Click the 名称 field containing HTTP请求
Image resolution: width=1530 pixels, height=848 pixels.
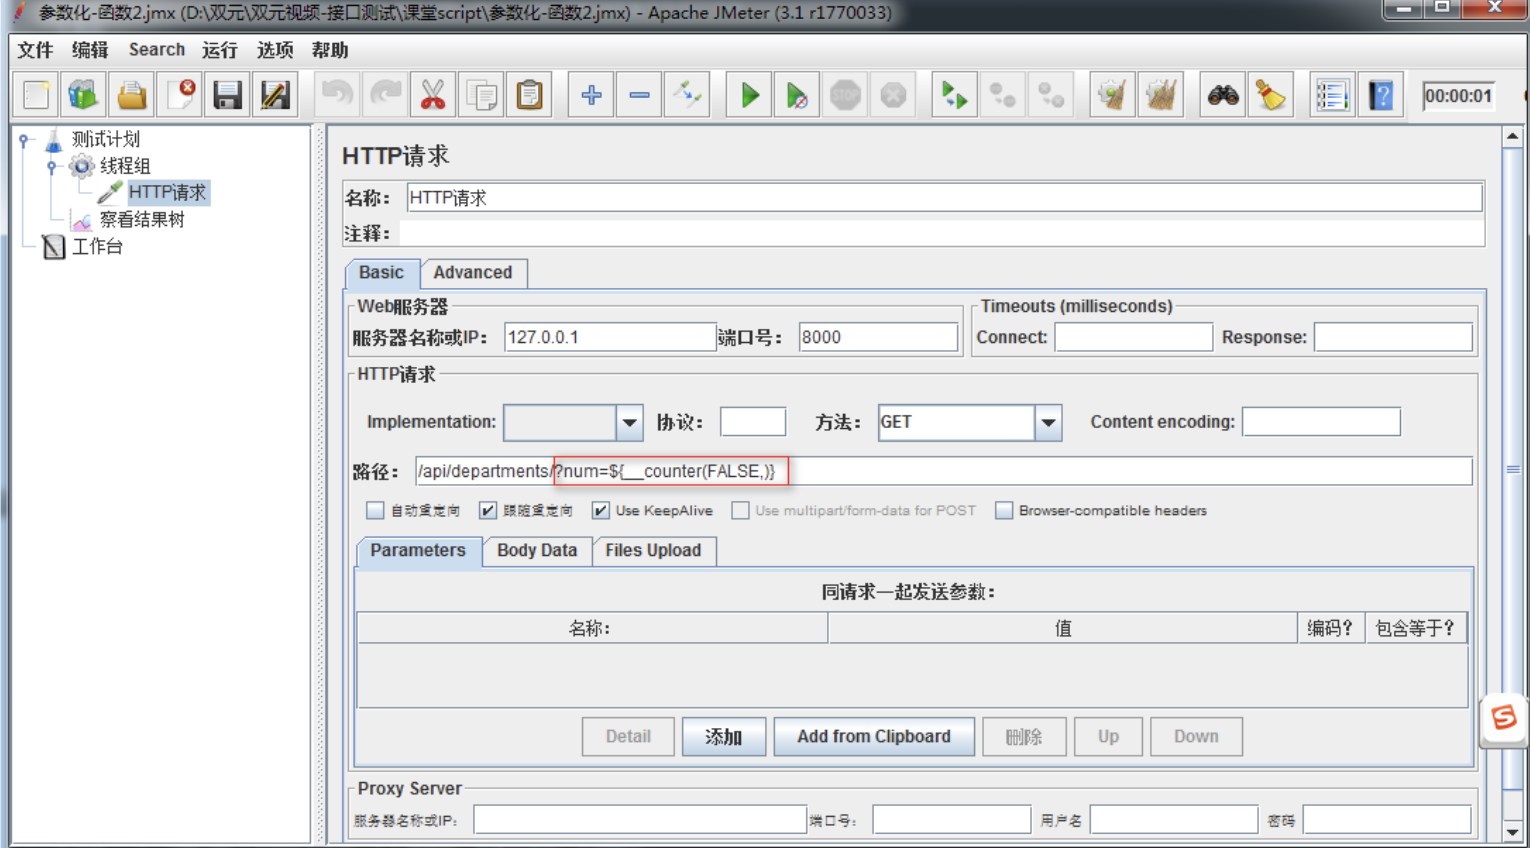(x=944, y=198)
